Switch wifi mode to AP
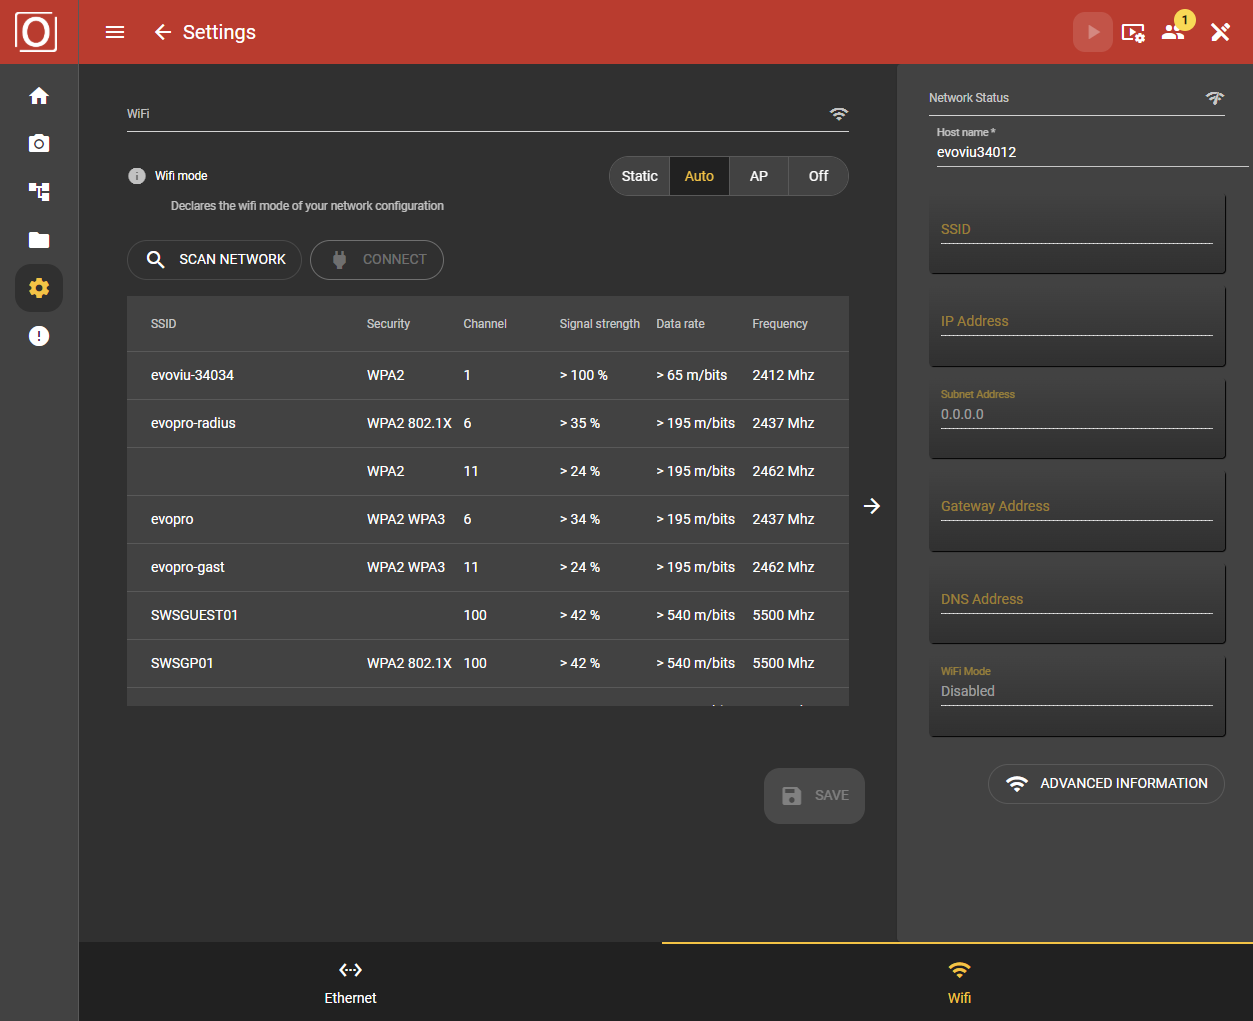This screenshot has width=1253, height=1021. click(x=759, y=176)
